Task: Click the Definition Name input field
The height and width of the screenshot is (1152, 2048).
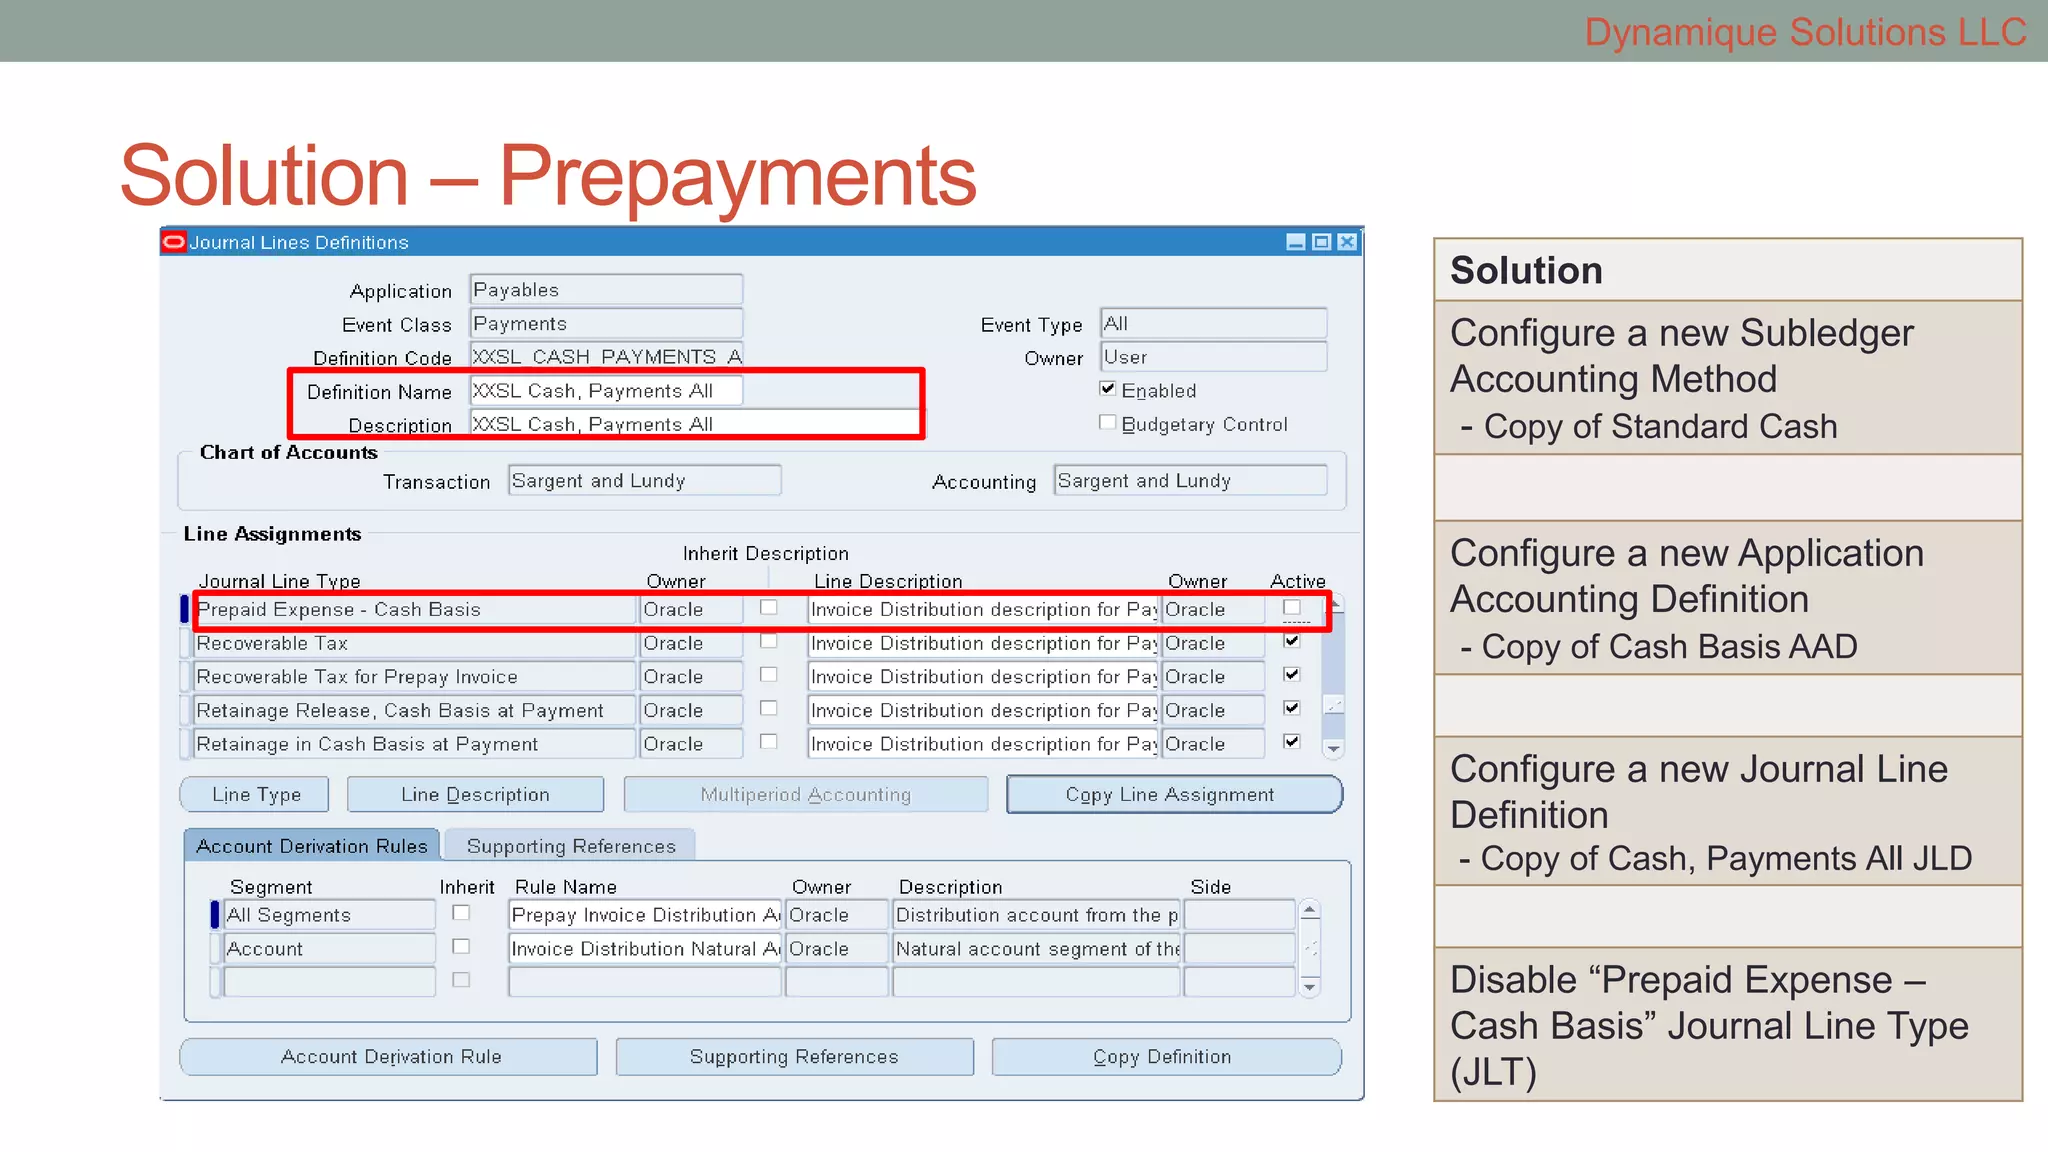Action: click(x=606, y=391)
